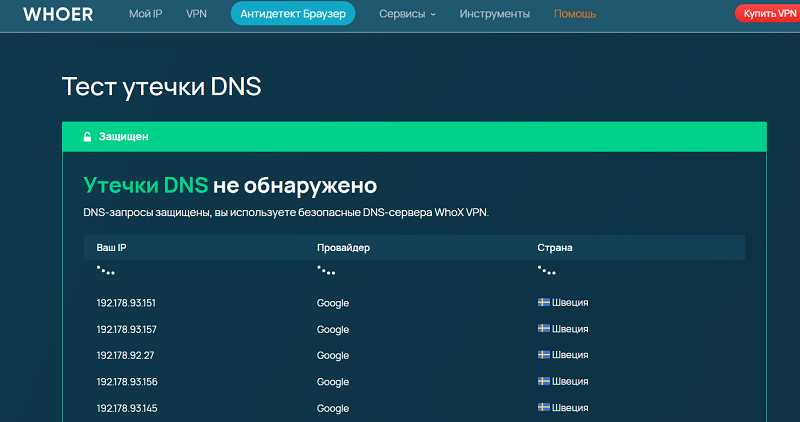Select IP address 192.178.93.156

(x=127, y=382)
